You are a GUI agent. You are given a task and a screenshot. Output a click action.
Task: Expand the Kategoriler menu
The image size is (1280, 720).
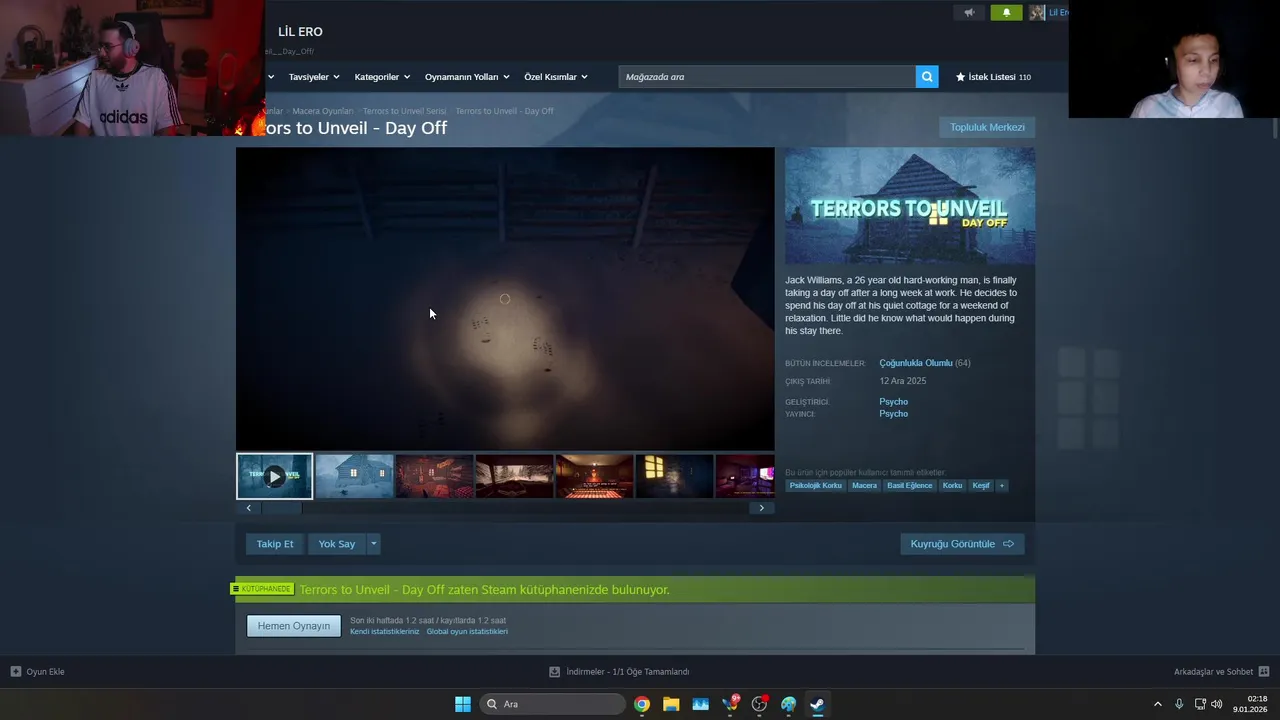pyautogui.click(x=382, y=77)
